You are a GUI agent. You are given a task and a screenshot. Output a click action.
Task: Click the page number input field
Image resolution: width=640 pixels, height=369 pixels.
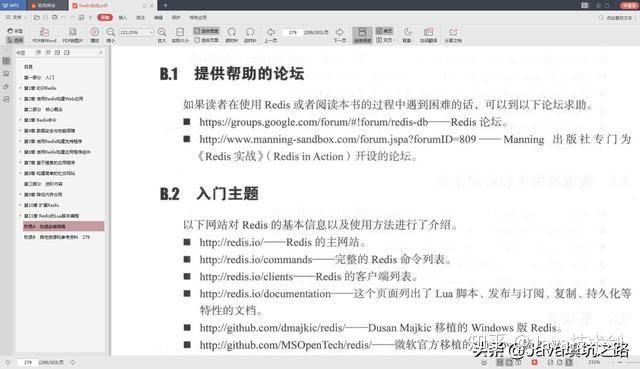click(x=293, y=32)
